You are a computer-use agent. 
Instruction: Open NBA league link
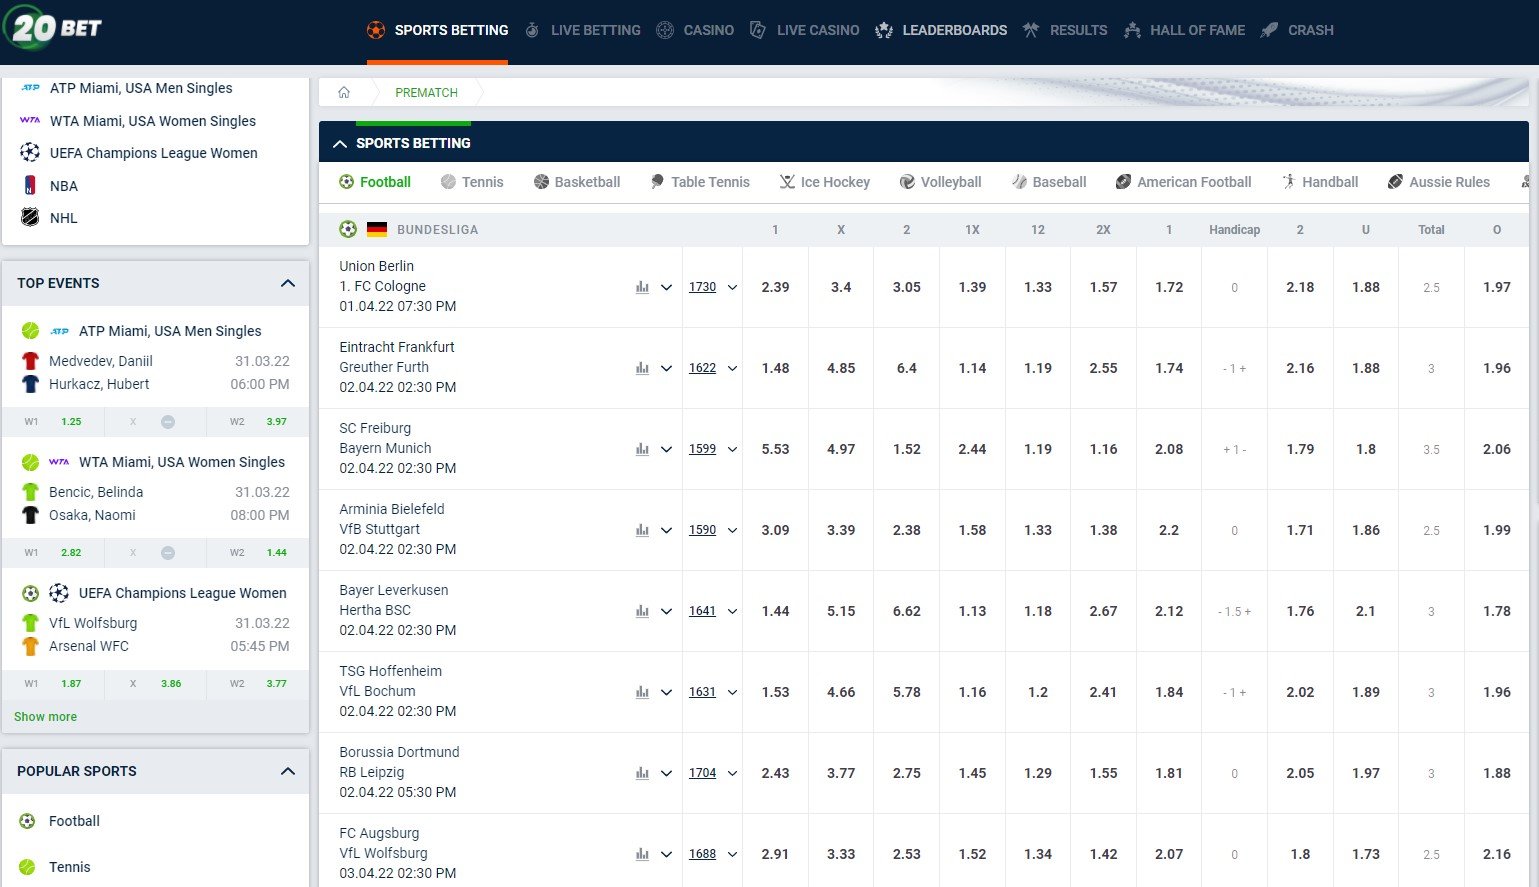click(x=64, y=186)
